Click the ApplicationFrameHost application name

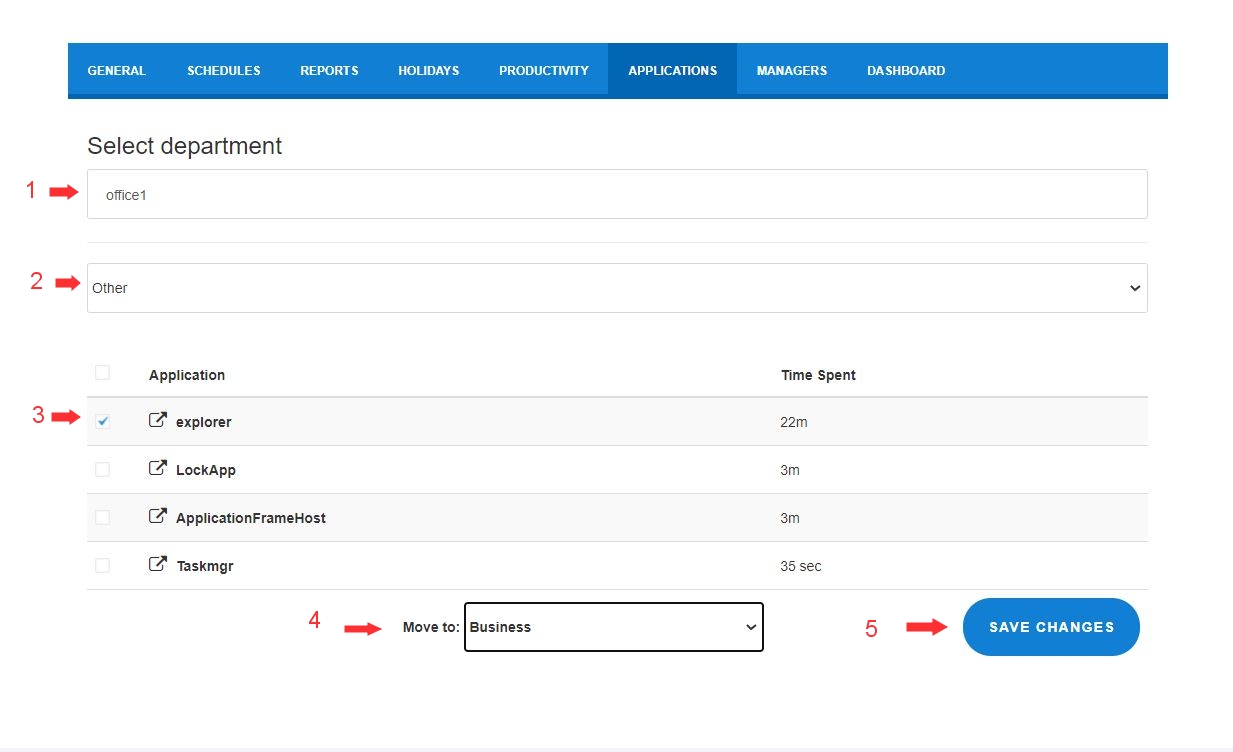pos(251,518)
